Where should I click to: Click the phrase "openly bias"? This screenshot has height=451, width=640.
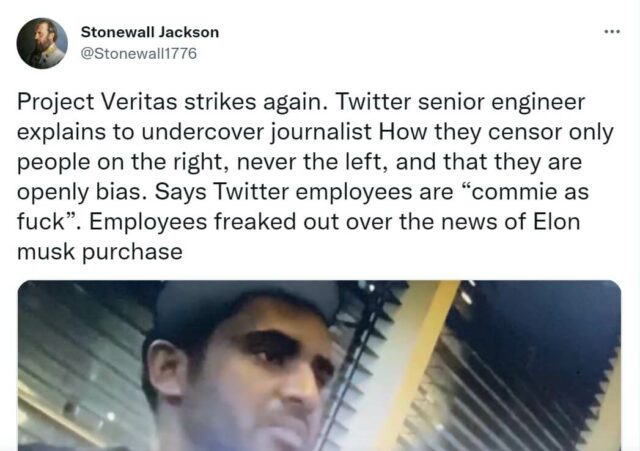click(x=79, y=192)
